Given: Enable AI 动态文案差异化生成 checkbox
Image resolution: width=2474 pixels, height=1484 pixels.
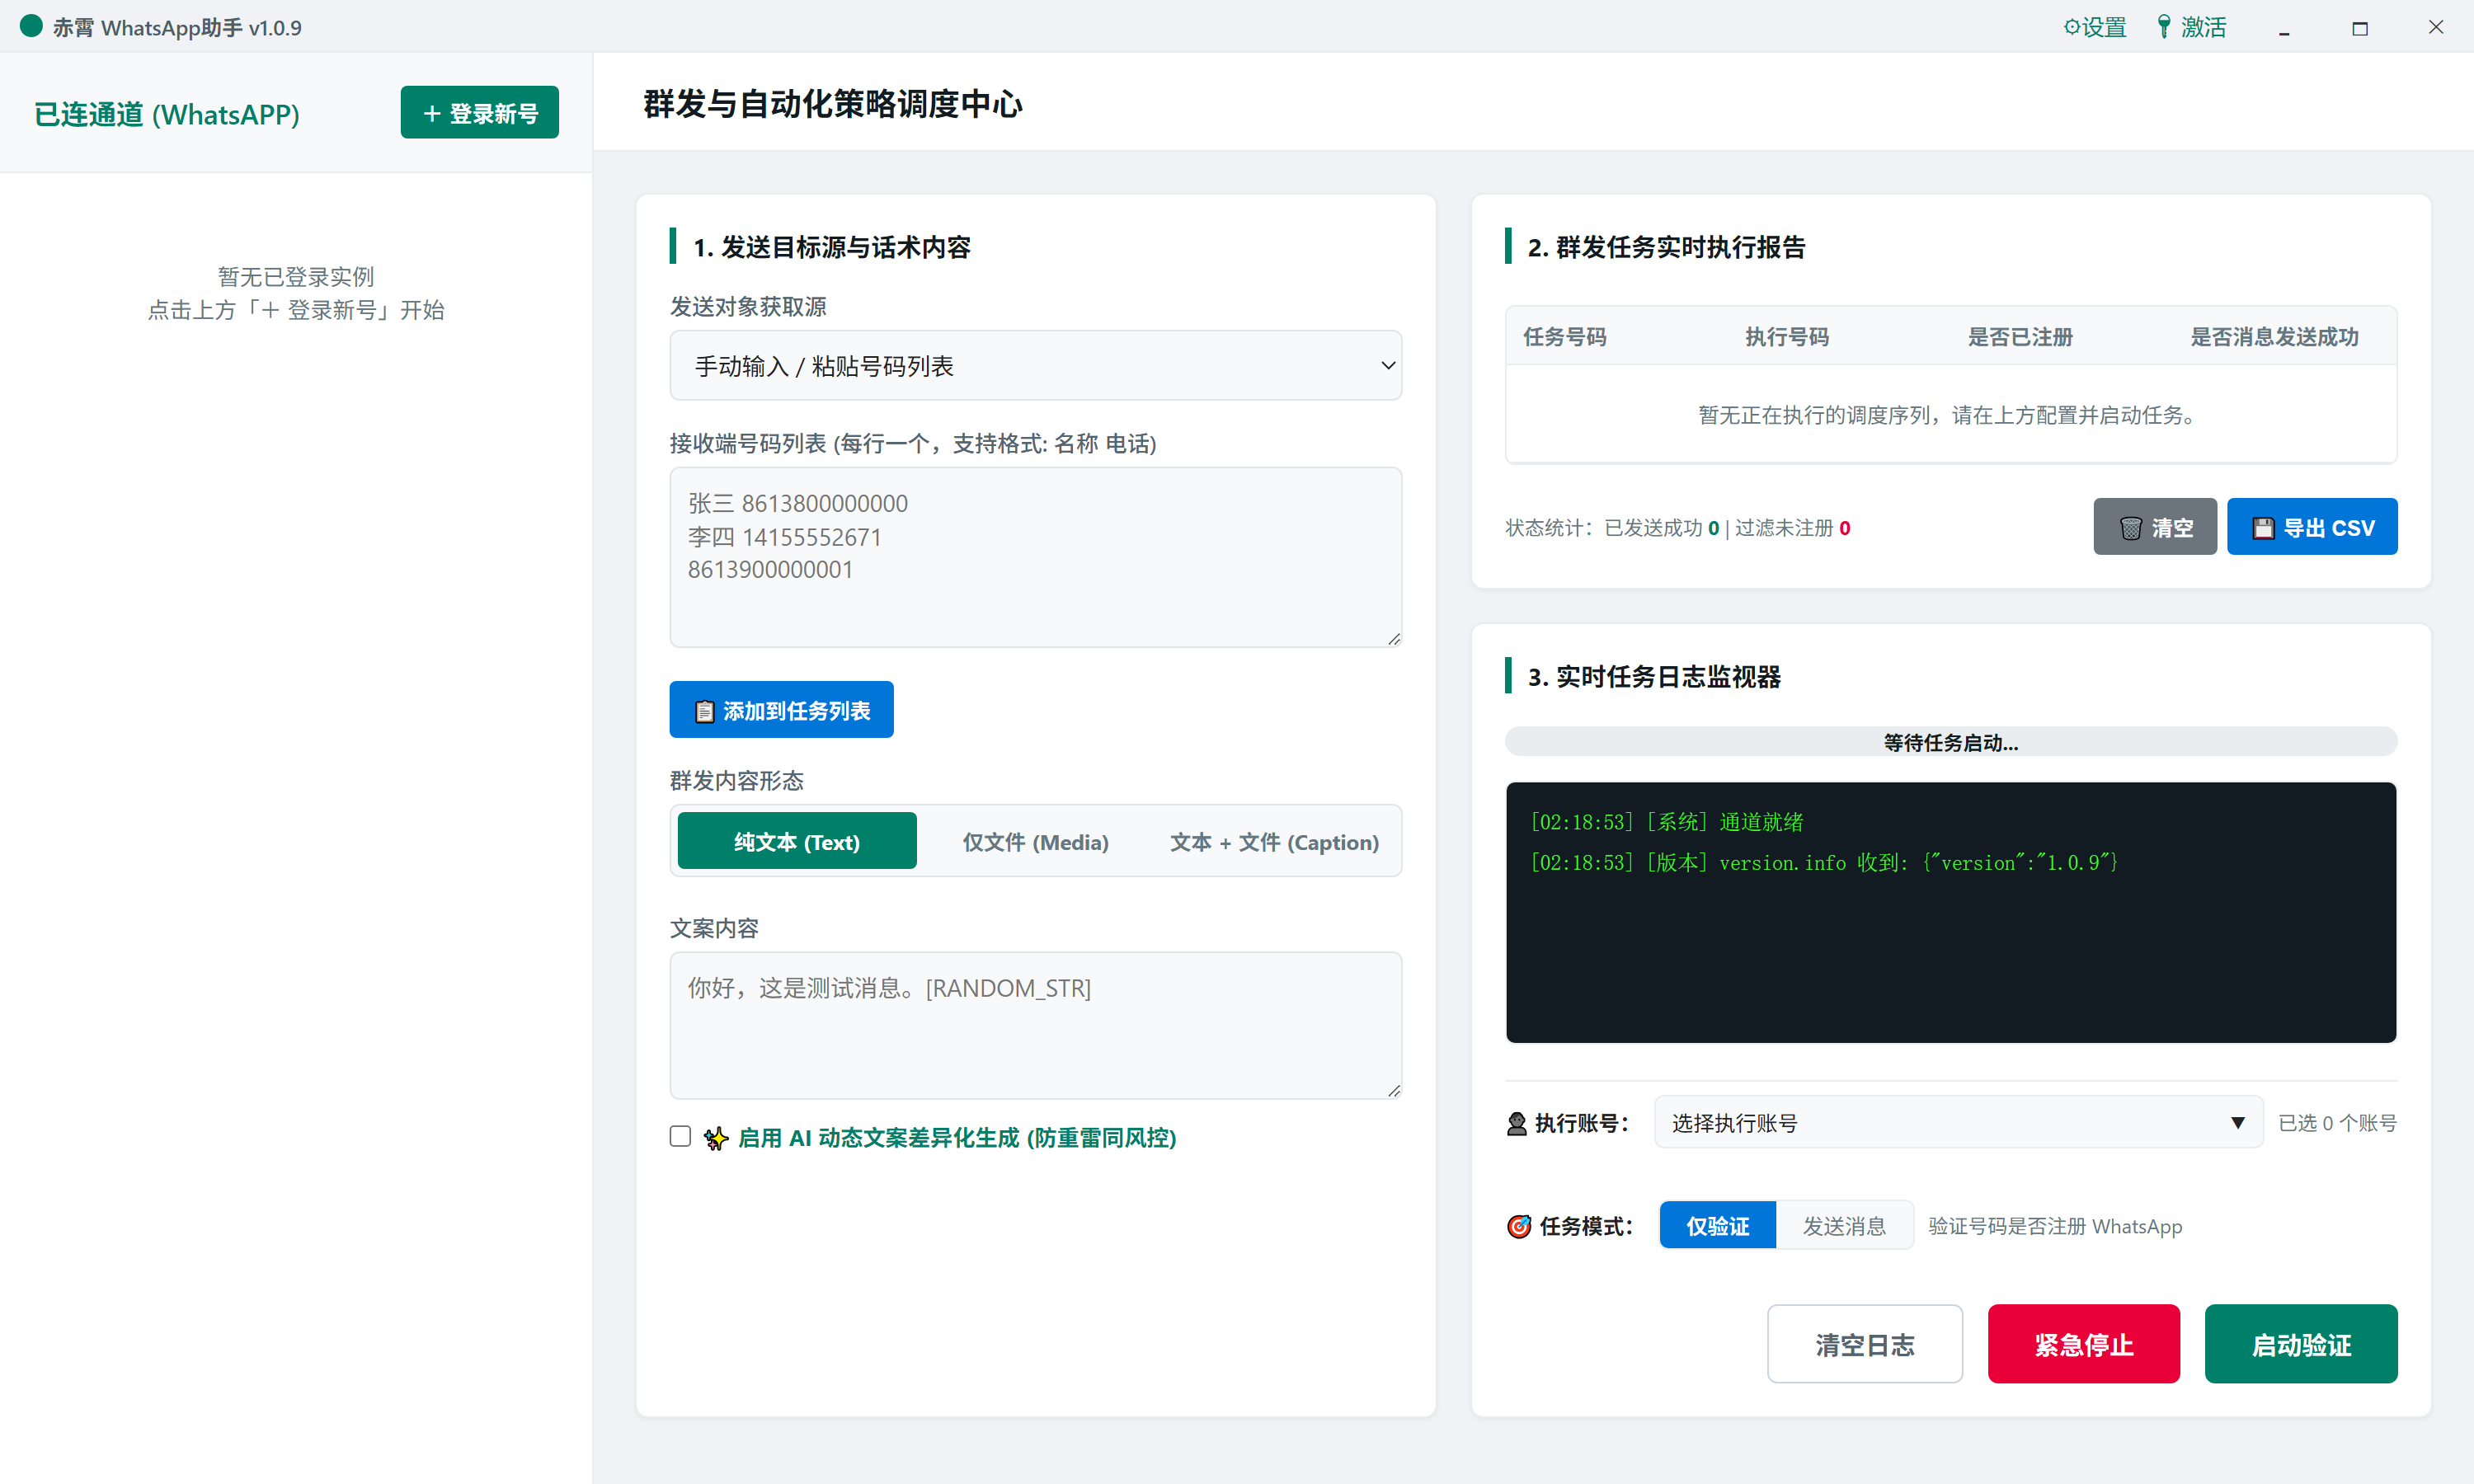Looking at the screenshot, I should pos(680,1136).
